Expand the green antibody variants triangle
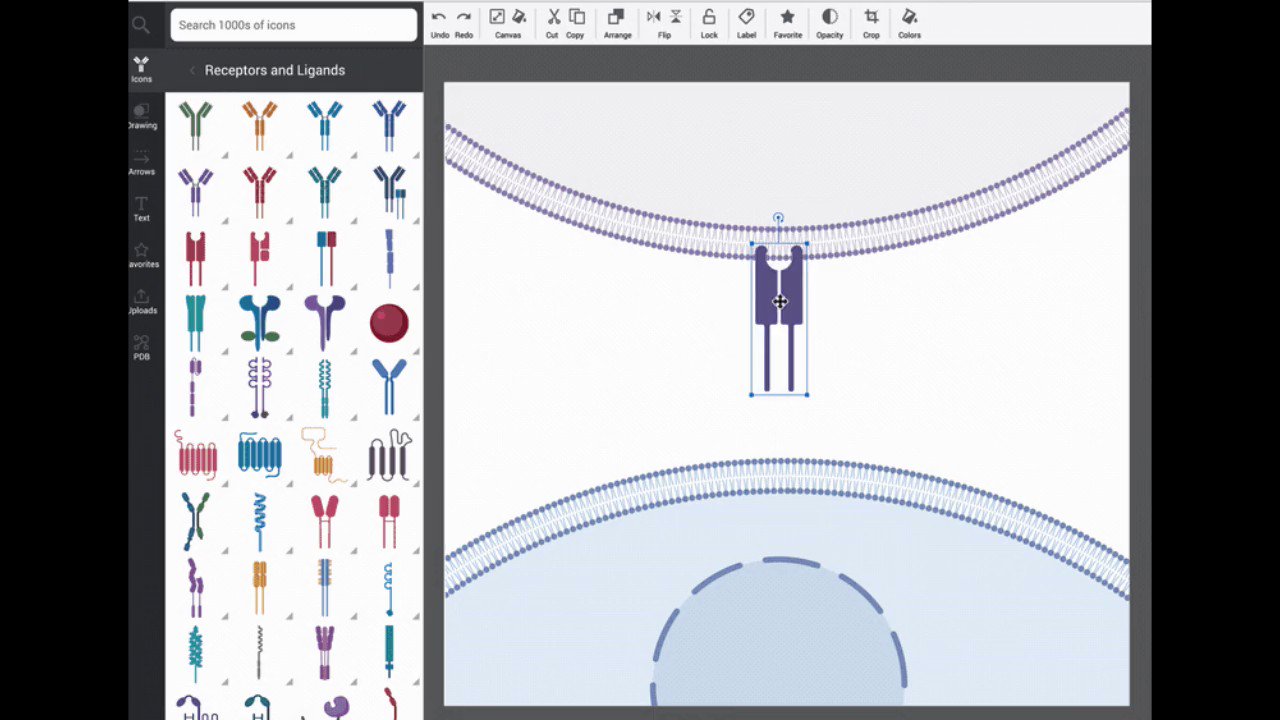Viewport: 1280px width, 720px height. tap(225, 156)
